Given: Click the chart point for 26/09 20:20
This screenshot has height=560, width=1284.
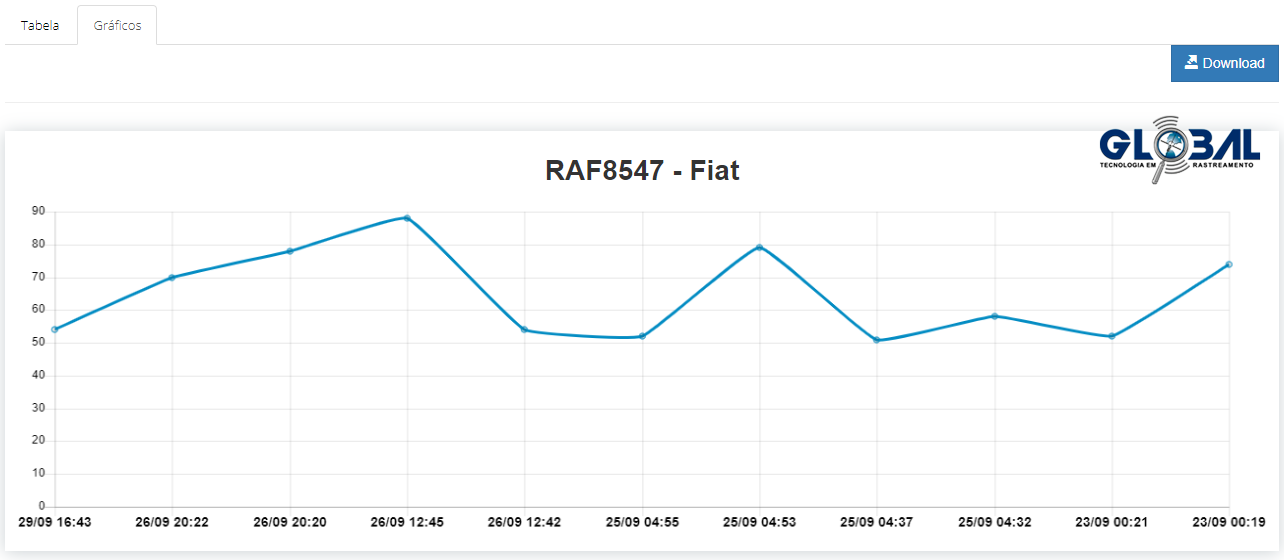Looking at the screenshot, I should coord(290,251).
